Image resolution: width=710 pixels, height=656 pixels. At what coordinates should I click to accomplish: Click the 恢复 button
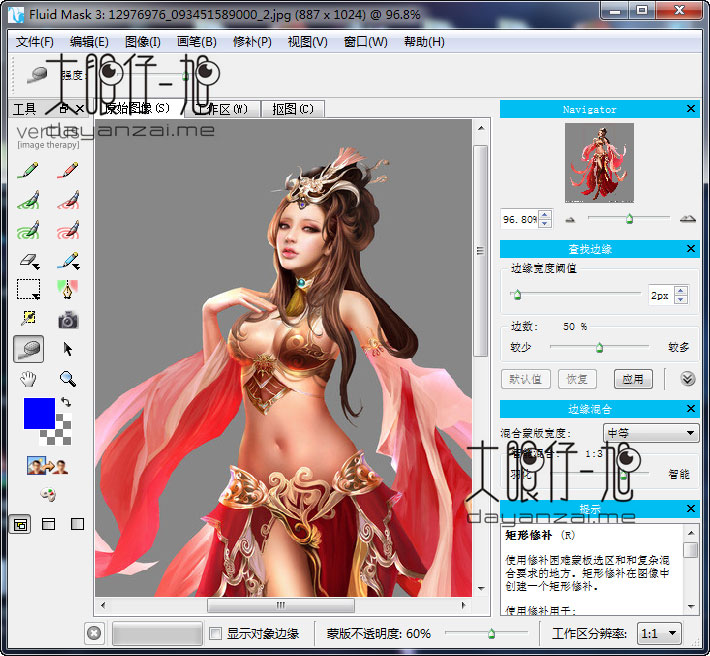point(577,379)
